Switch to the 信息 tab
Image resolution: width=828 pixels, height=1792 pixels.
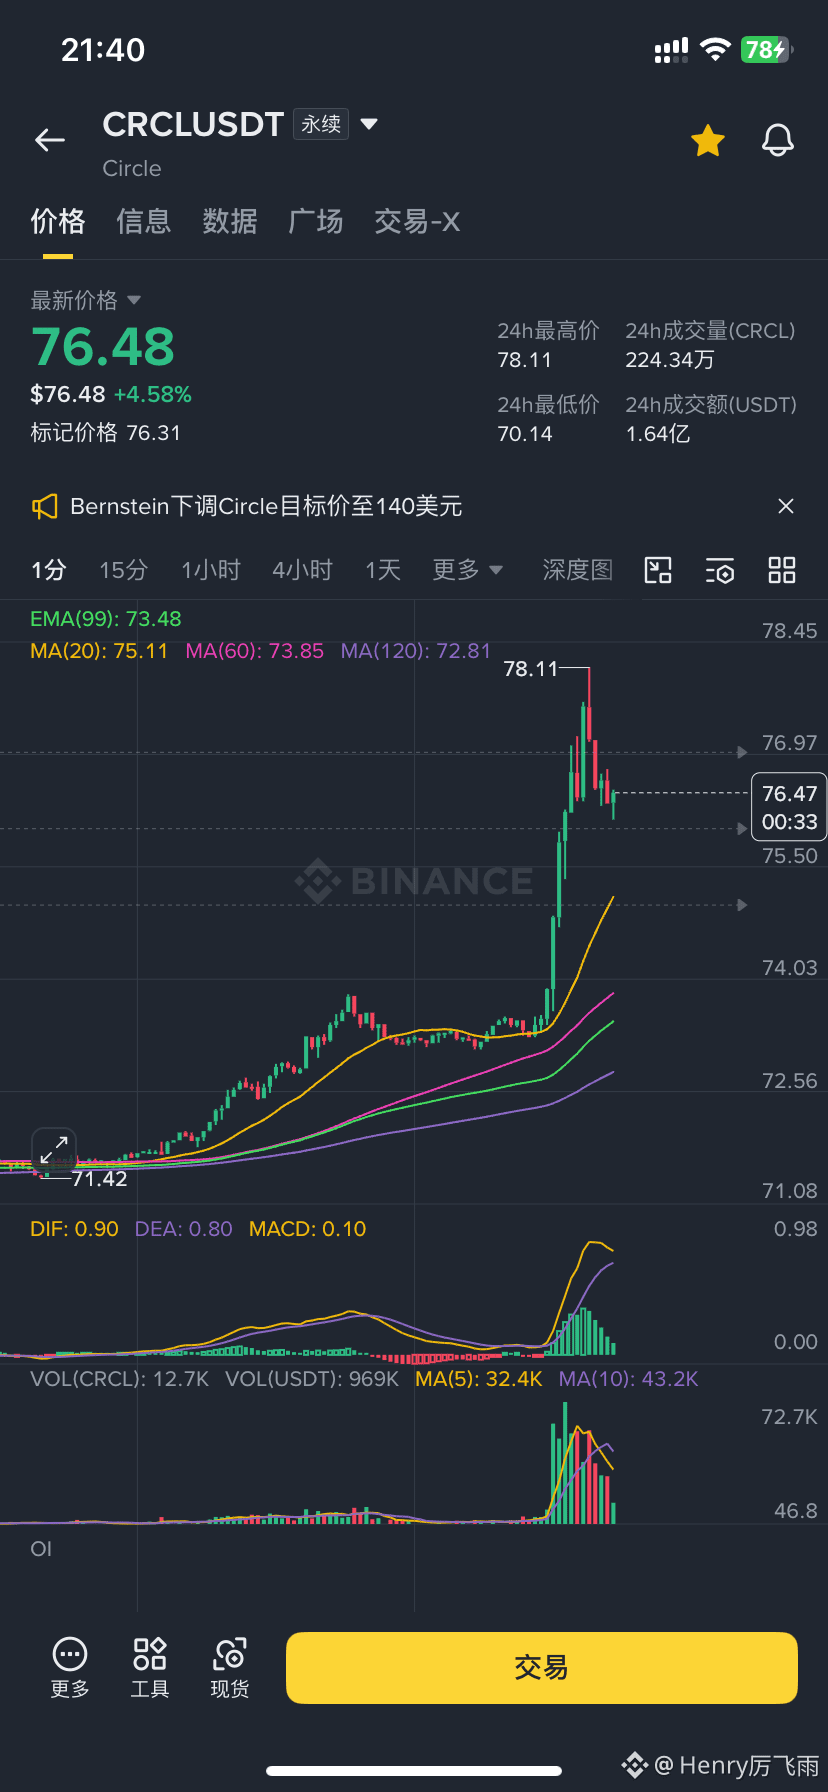coord(144,222)
